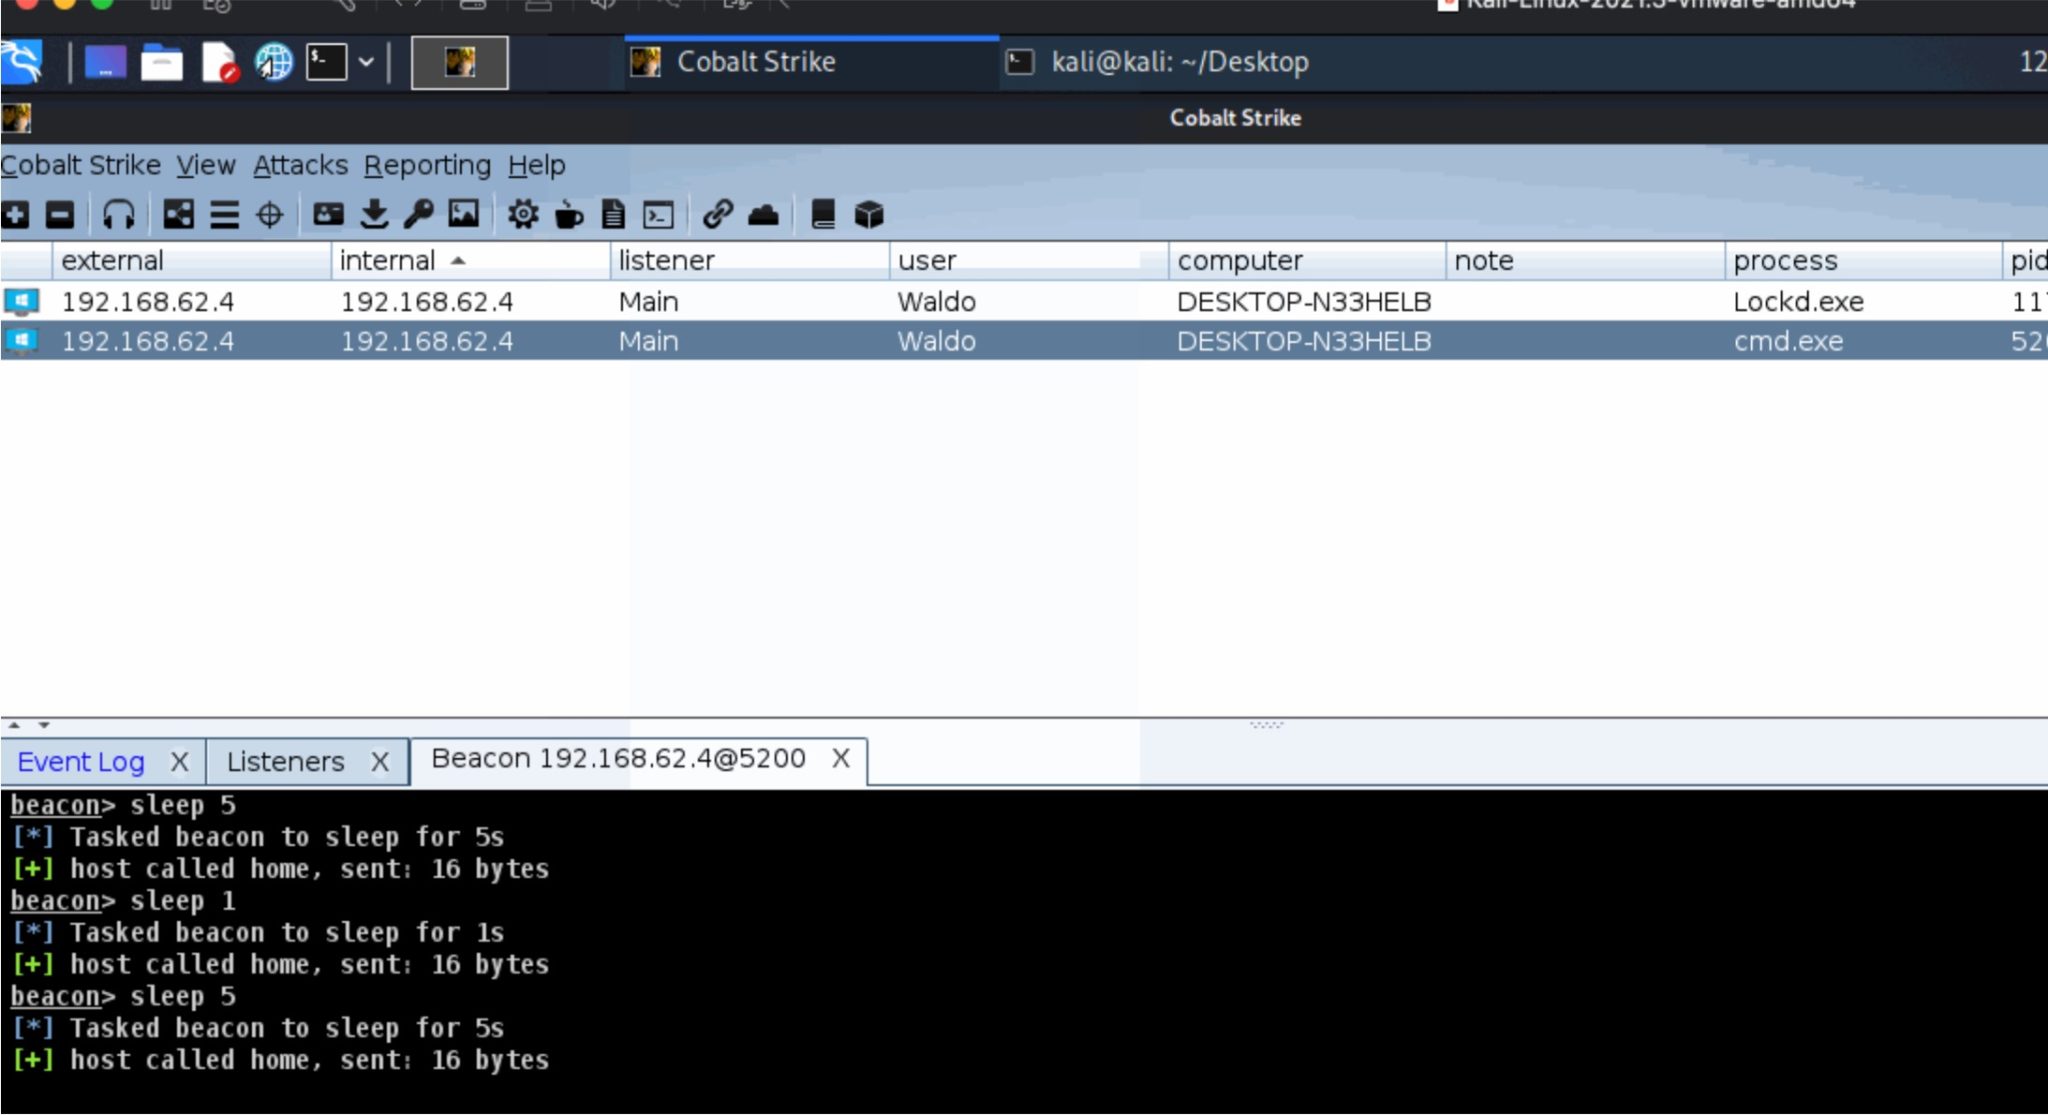Click the cloud manage web server icon

[x=763, y=214]
